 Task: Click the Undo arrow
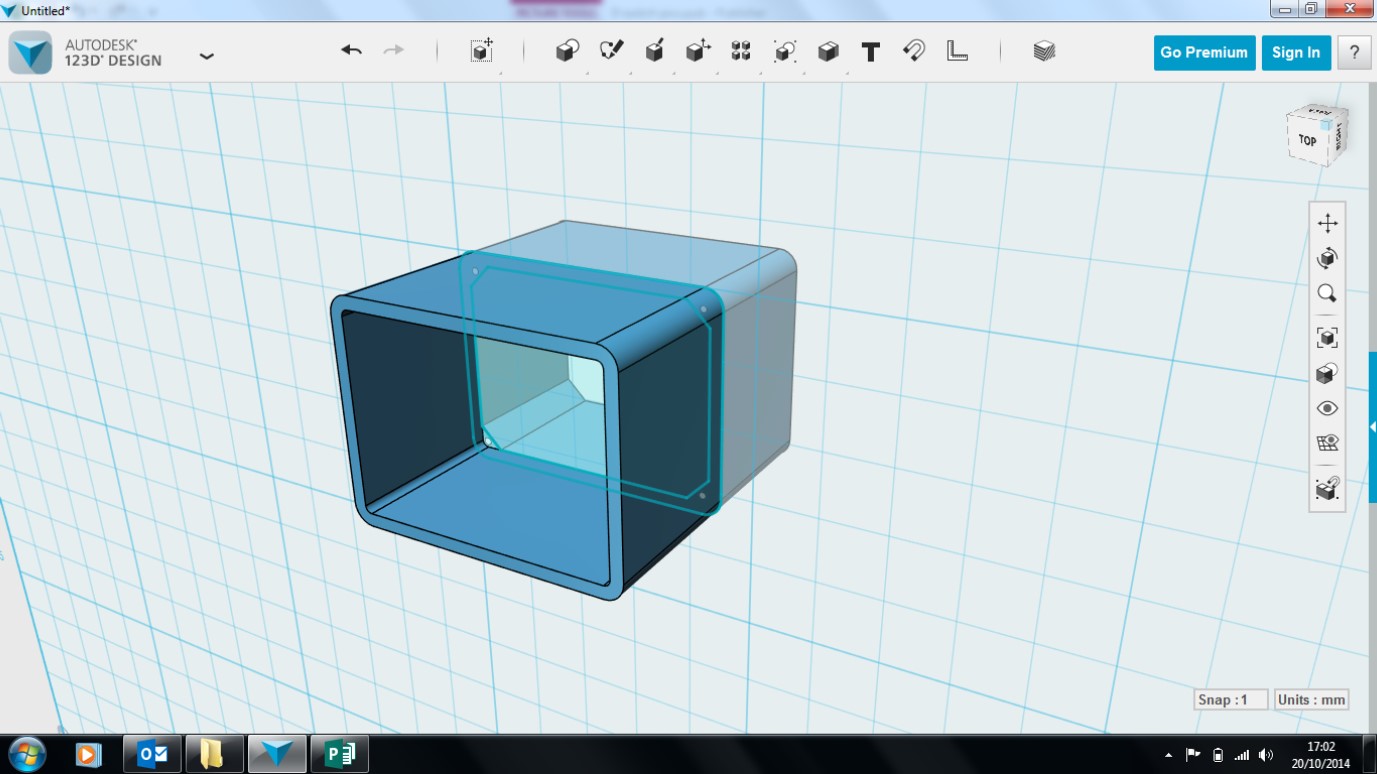[351, 51]
